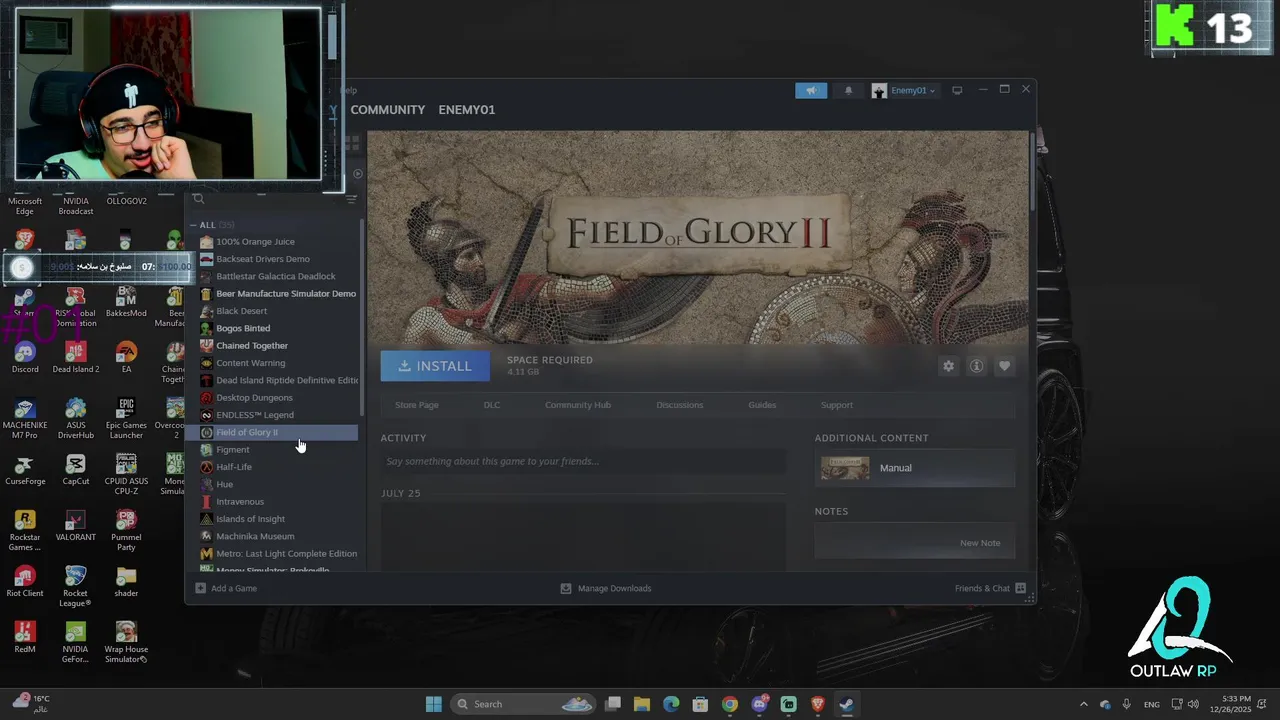Open Steam notifications bell
The height and width of the screenshot is (720, 1280).
(849, 90)
